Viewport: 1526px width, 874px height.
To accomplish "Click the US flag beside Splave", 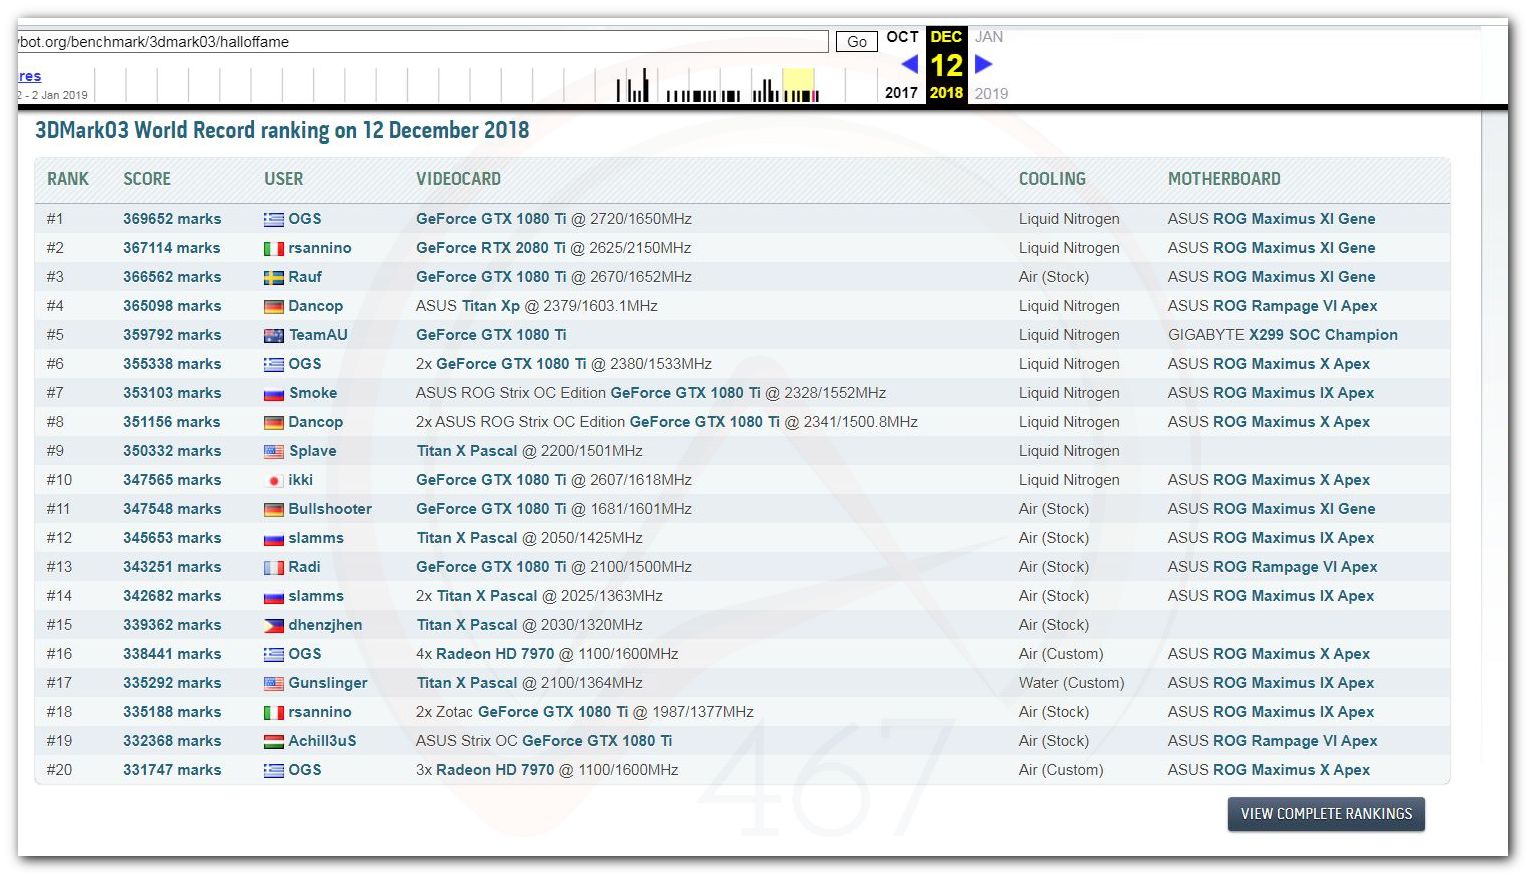I will [274, 451].
